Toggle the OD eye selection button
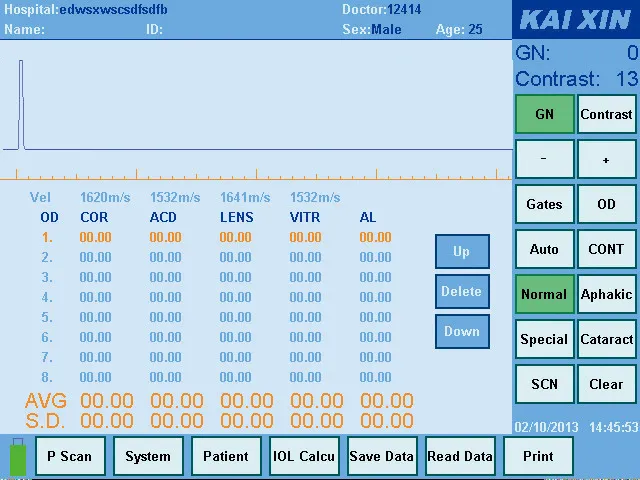Viewport: 640px width, 480px height. point(606,204)
